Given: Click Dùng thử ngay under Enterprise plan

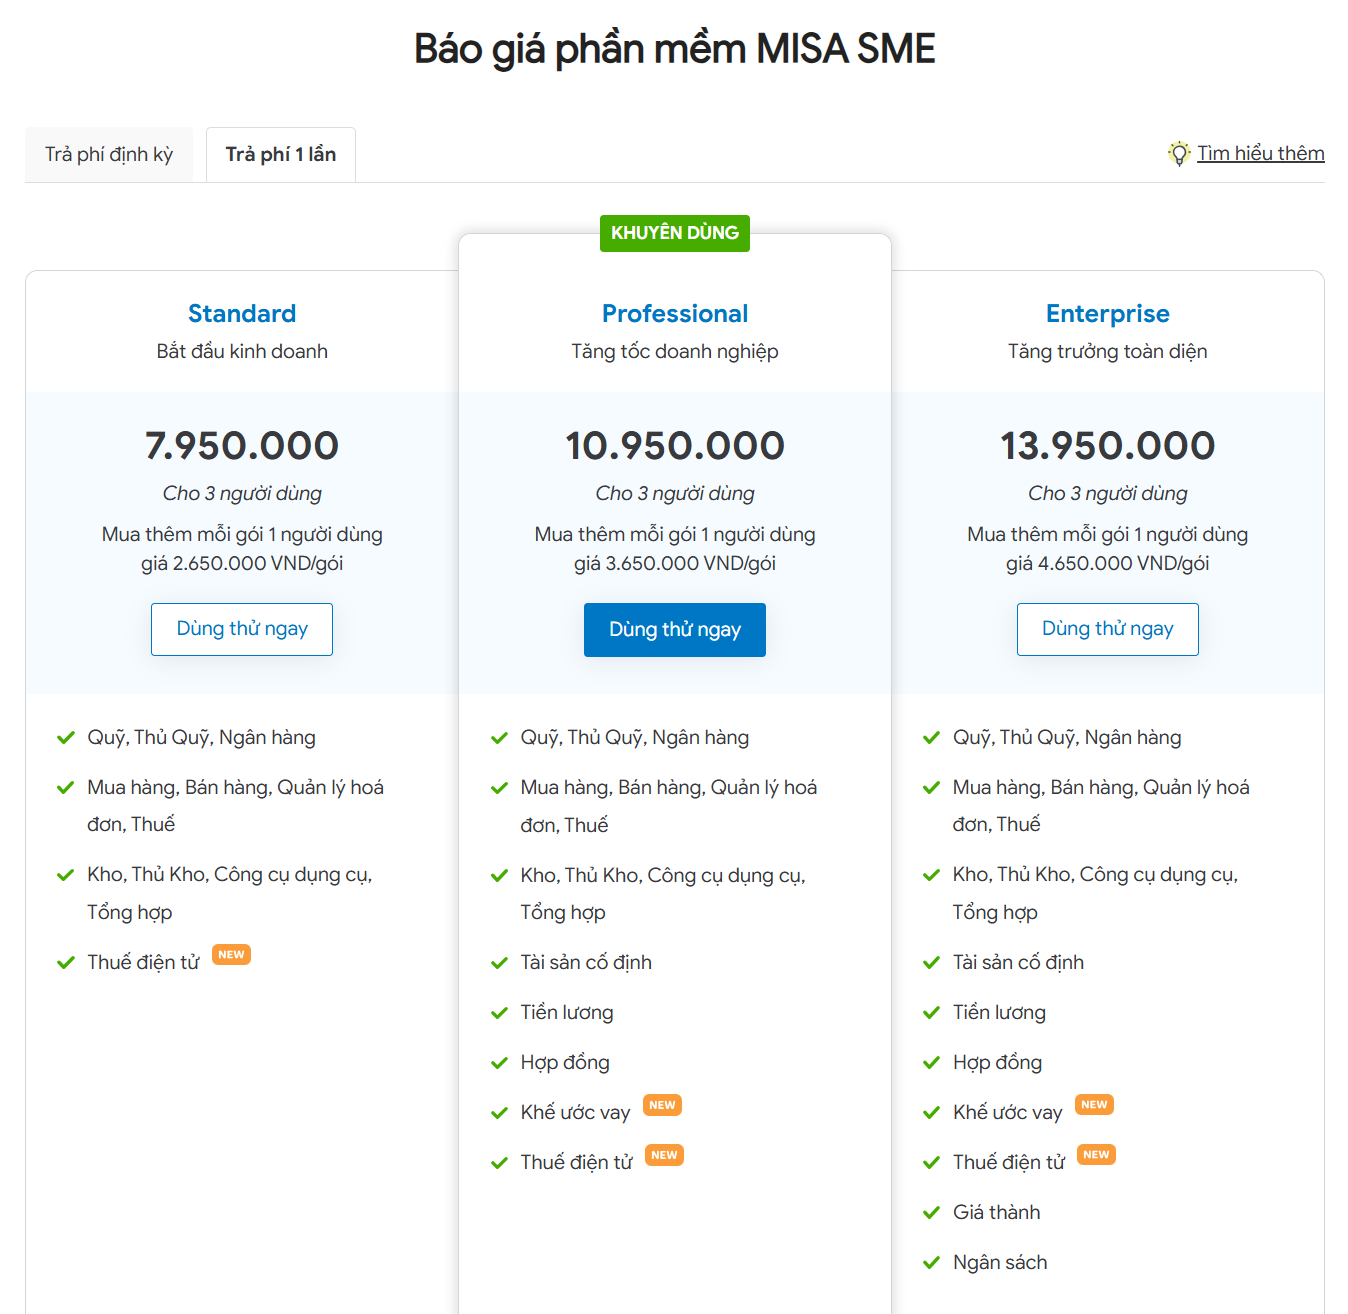Looking at the screenshot, I should [x=1107, y=629].
